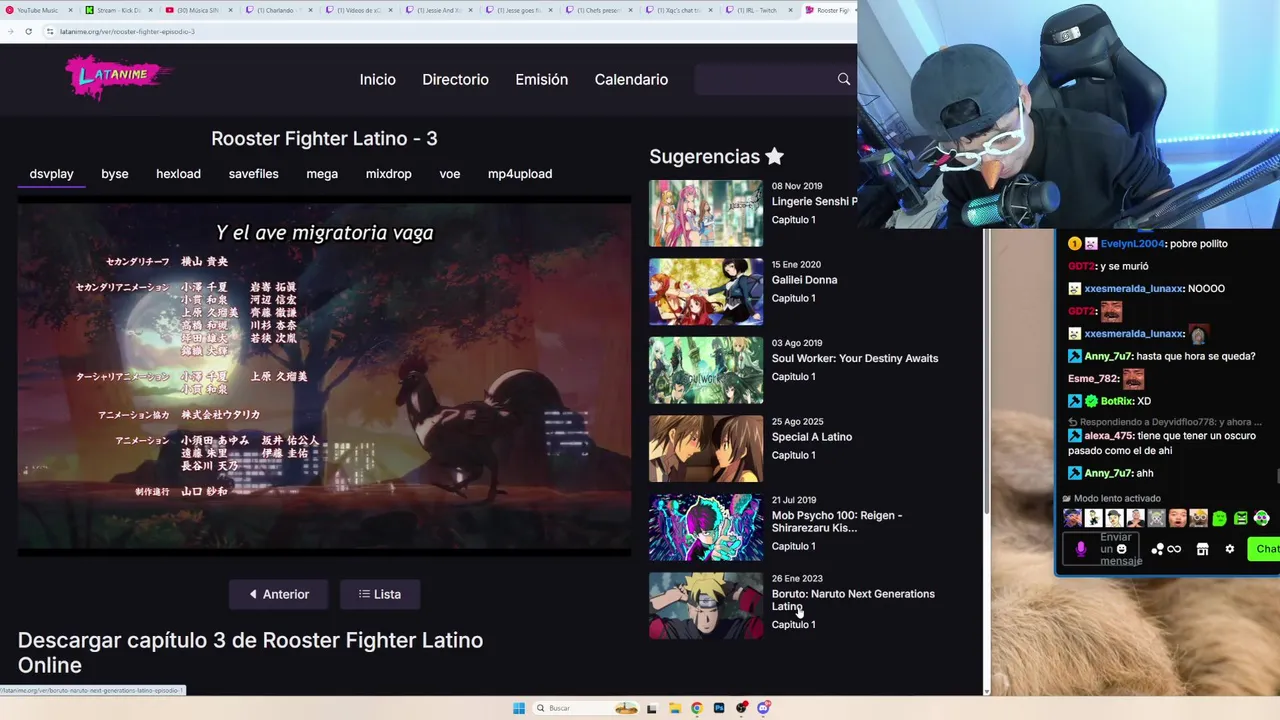Screen dimensions: 1280x720
Task: Open Google Chrome from taskbar
Action: 696,708
